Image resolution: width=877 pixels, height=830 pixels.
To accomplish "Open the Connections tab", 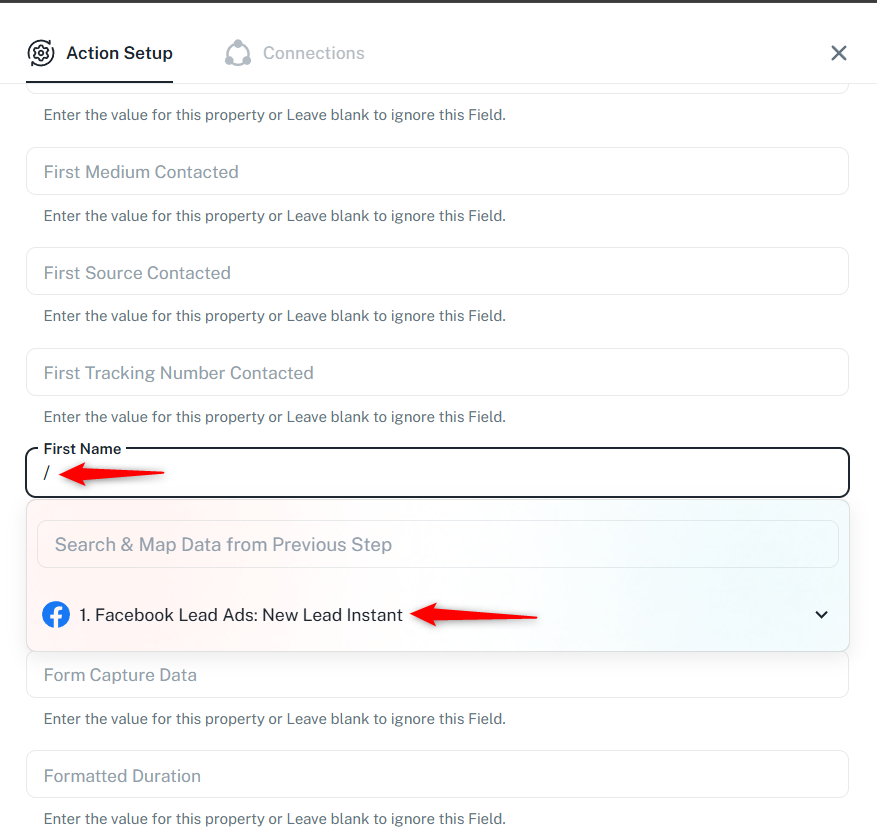I will click(313, 53).
